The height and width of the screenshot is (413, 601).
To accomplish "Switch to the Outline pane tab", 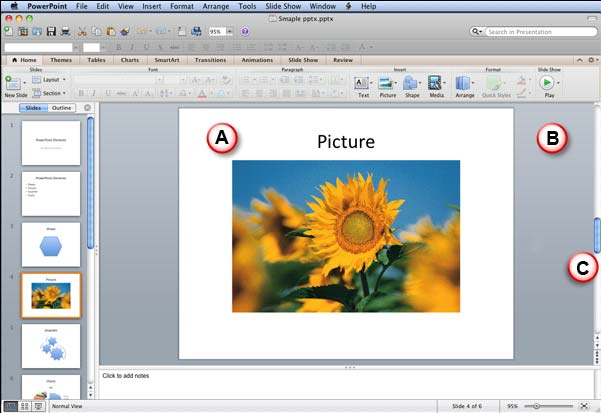I will coord(62,107).
